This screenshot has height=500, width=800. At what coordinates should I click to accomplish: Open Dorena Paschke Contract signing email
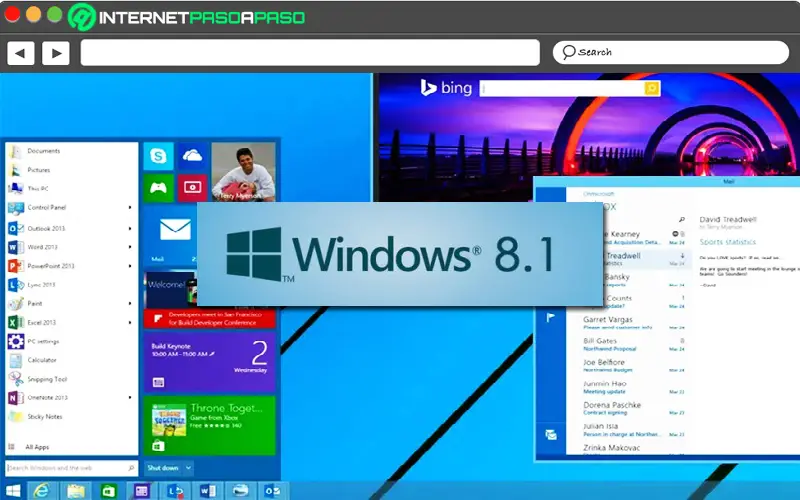click(x=634, y=408)
